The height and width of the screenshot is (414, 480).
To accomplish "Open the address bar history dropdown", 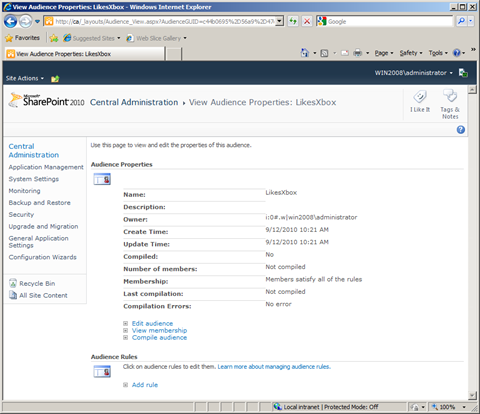I will pos(280,22).
